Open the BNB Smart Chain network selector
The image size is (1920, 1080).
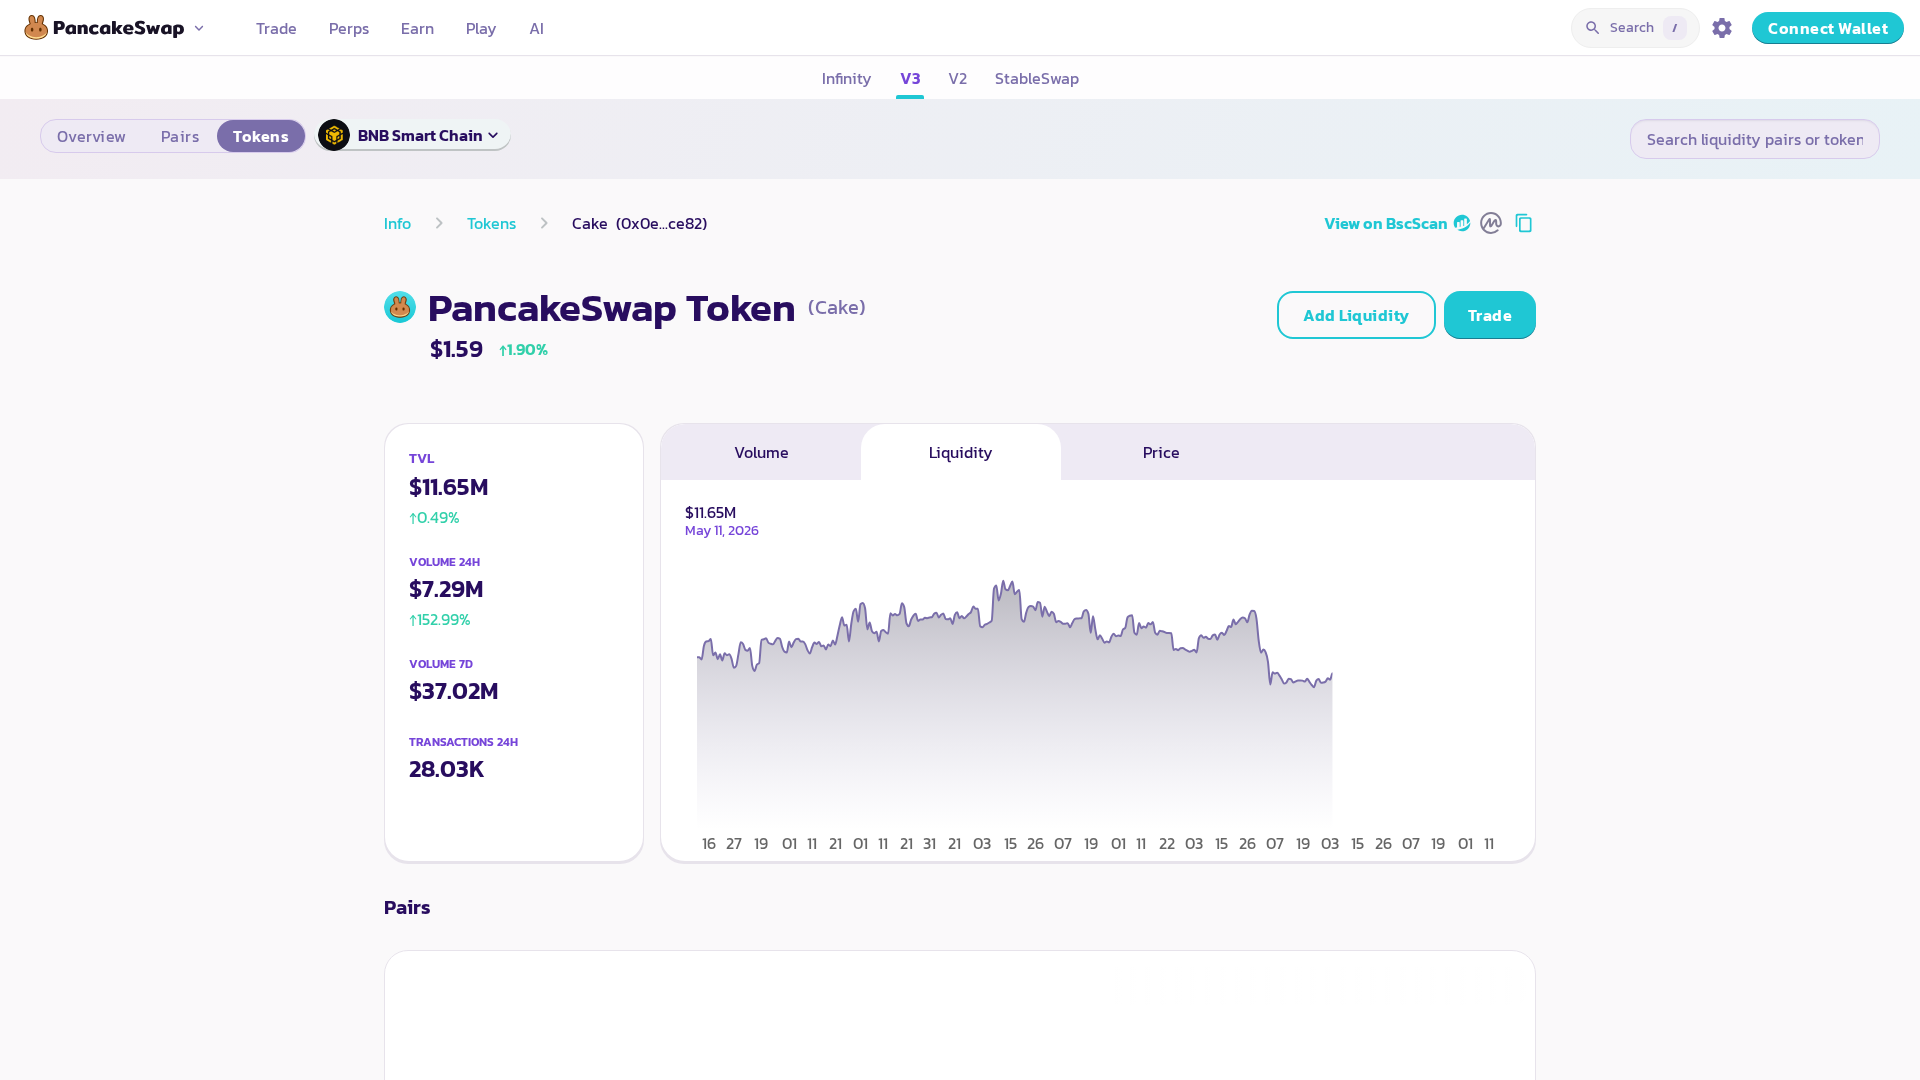tap(413, 135)
